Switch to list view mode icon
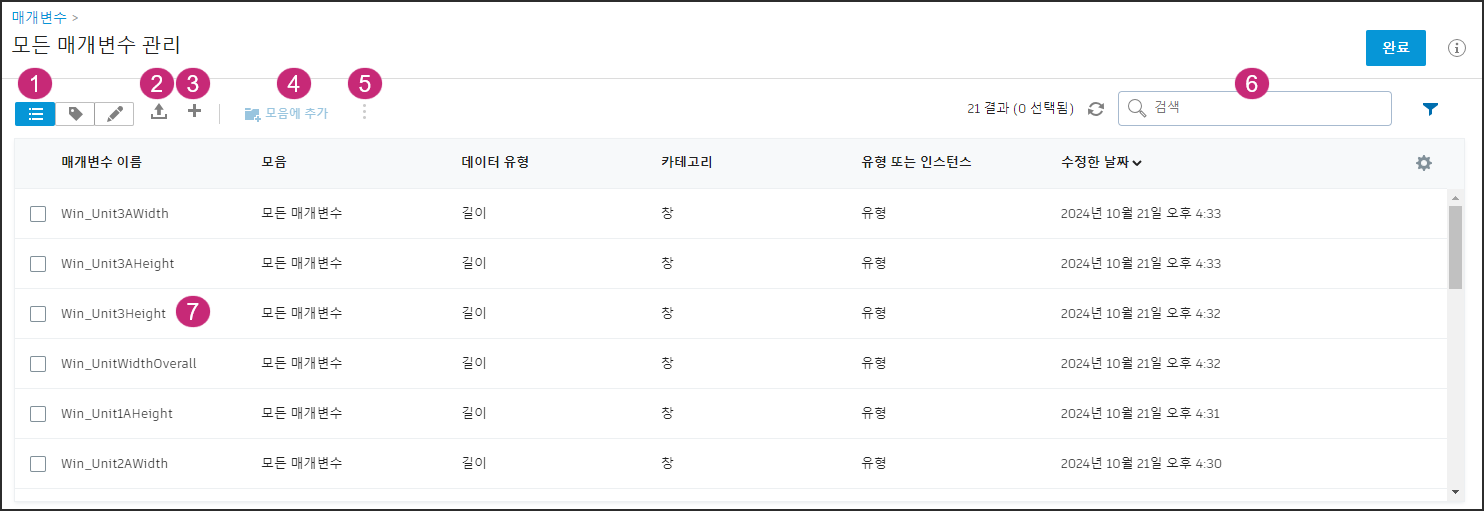Viewport: 1484px width, 511px height. pos(35,114)
